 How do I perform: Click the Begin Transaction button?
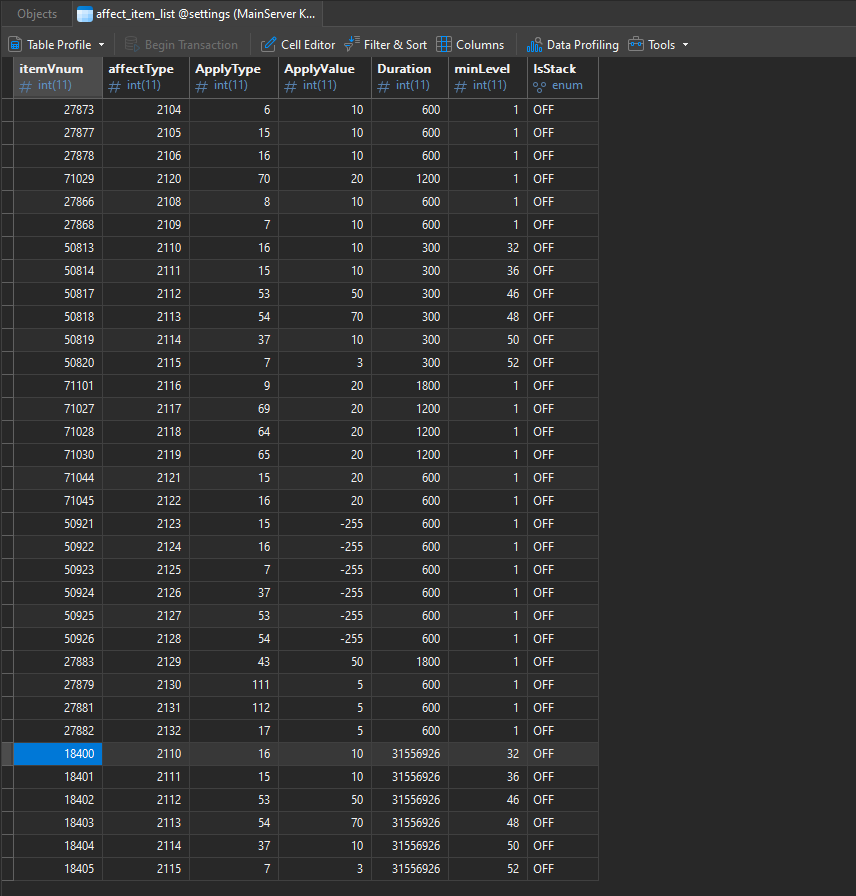(x=181, y=45)
